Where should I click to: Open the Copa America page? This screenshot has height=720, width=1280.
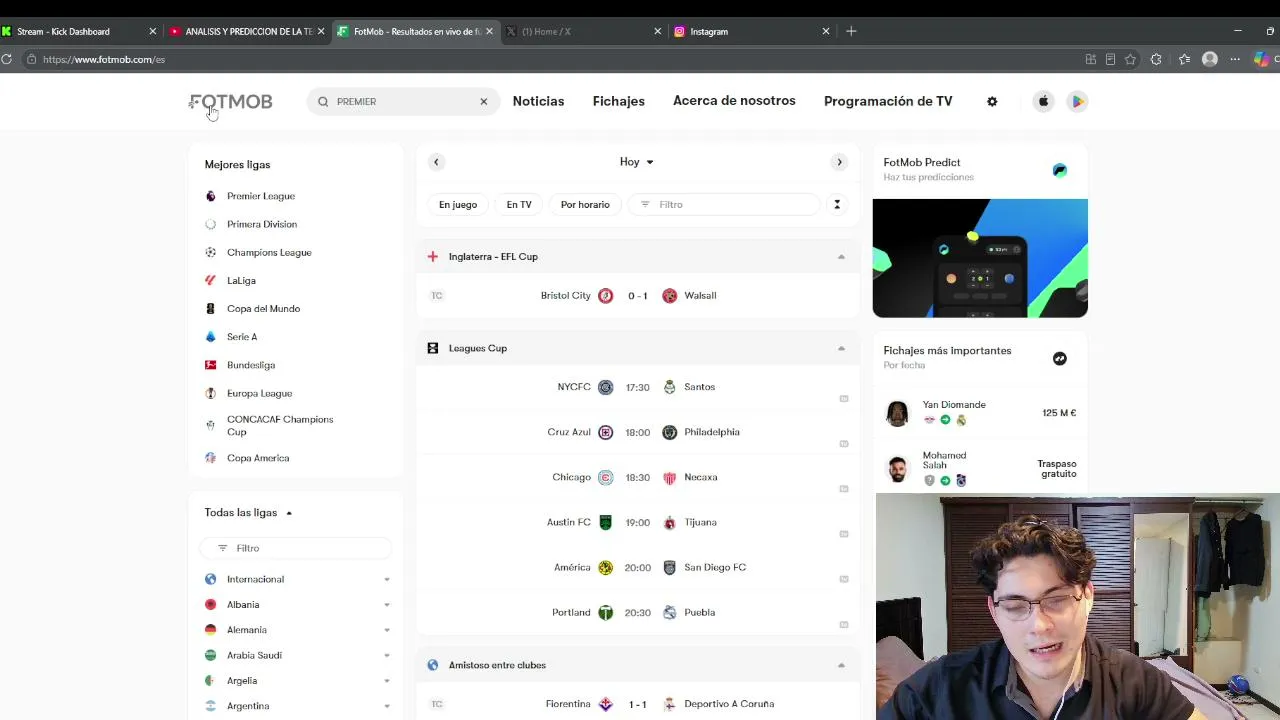[x=258, y=458]
